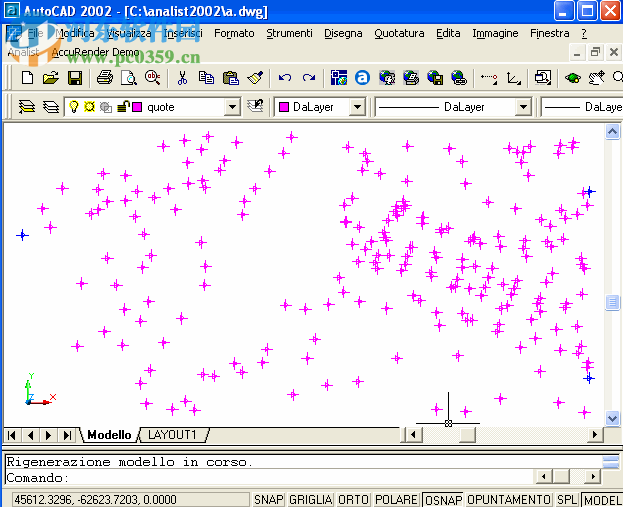Open the AccuRender Demo menu
The height and width of the screenshot is (507, 623).
point(95,52)
